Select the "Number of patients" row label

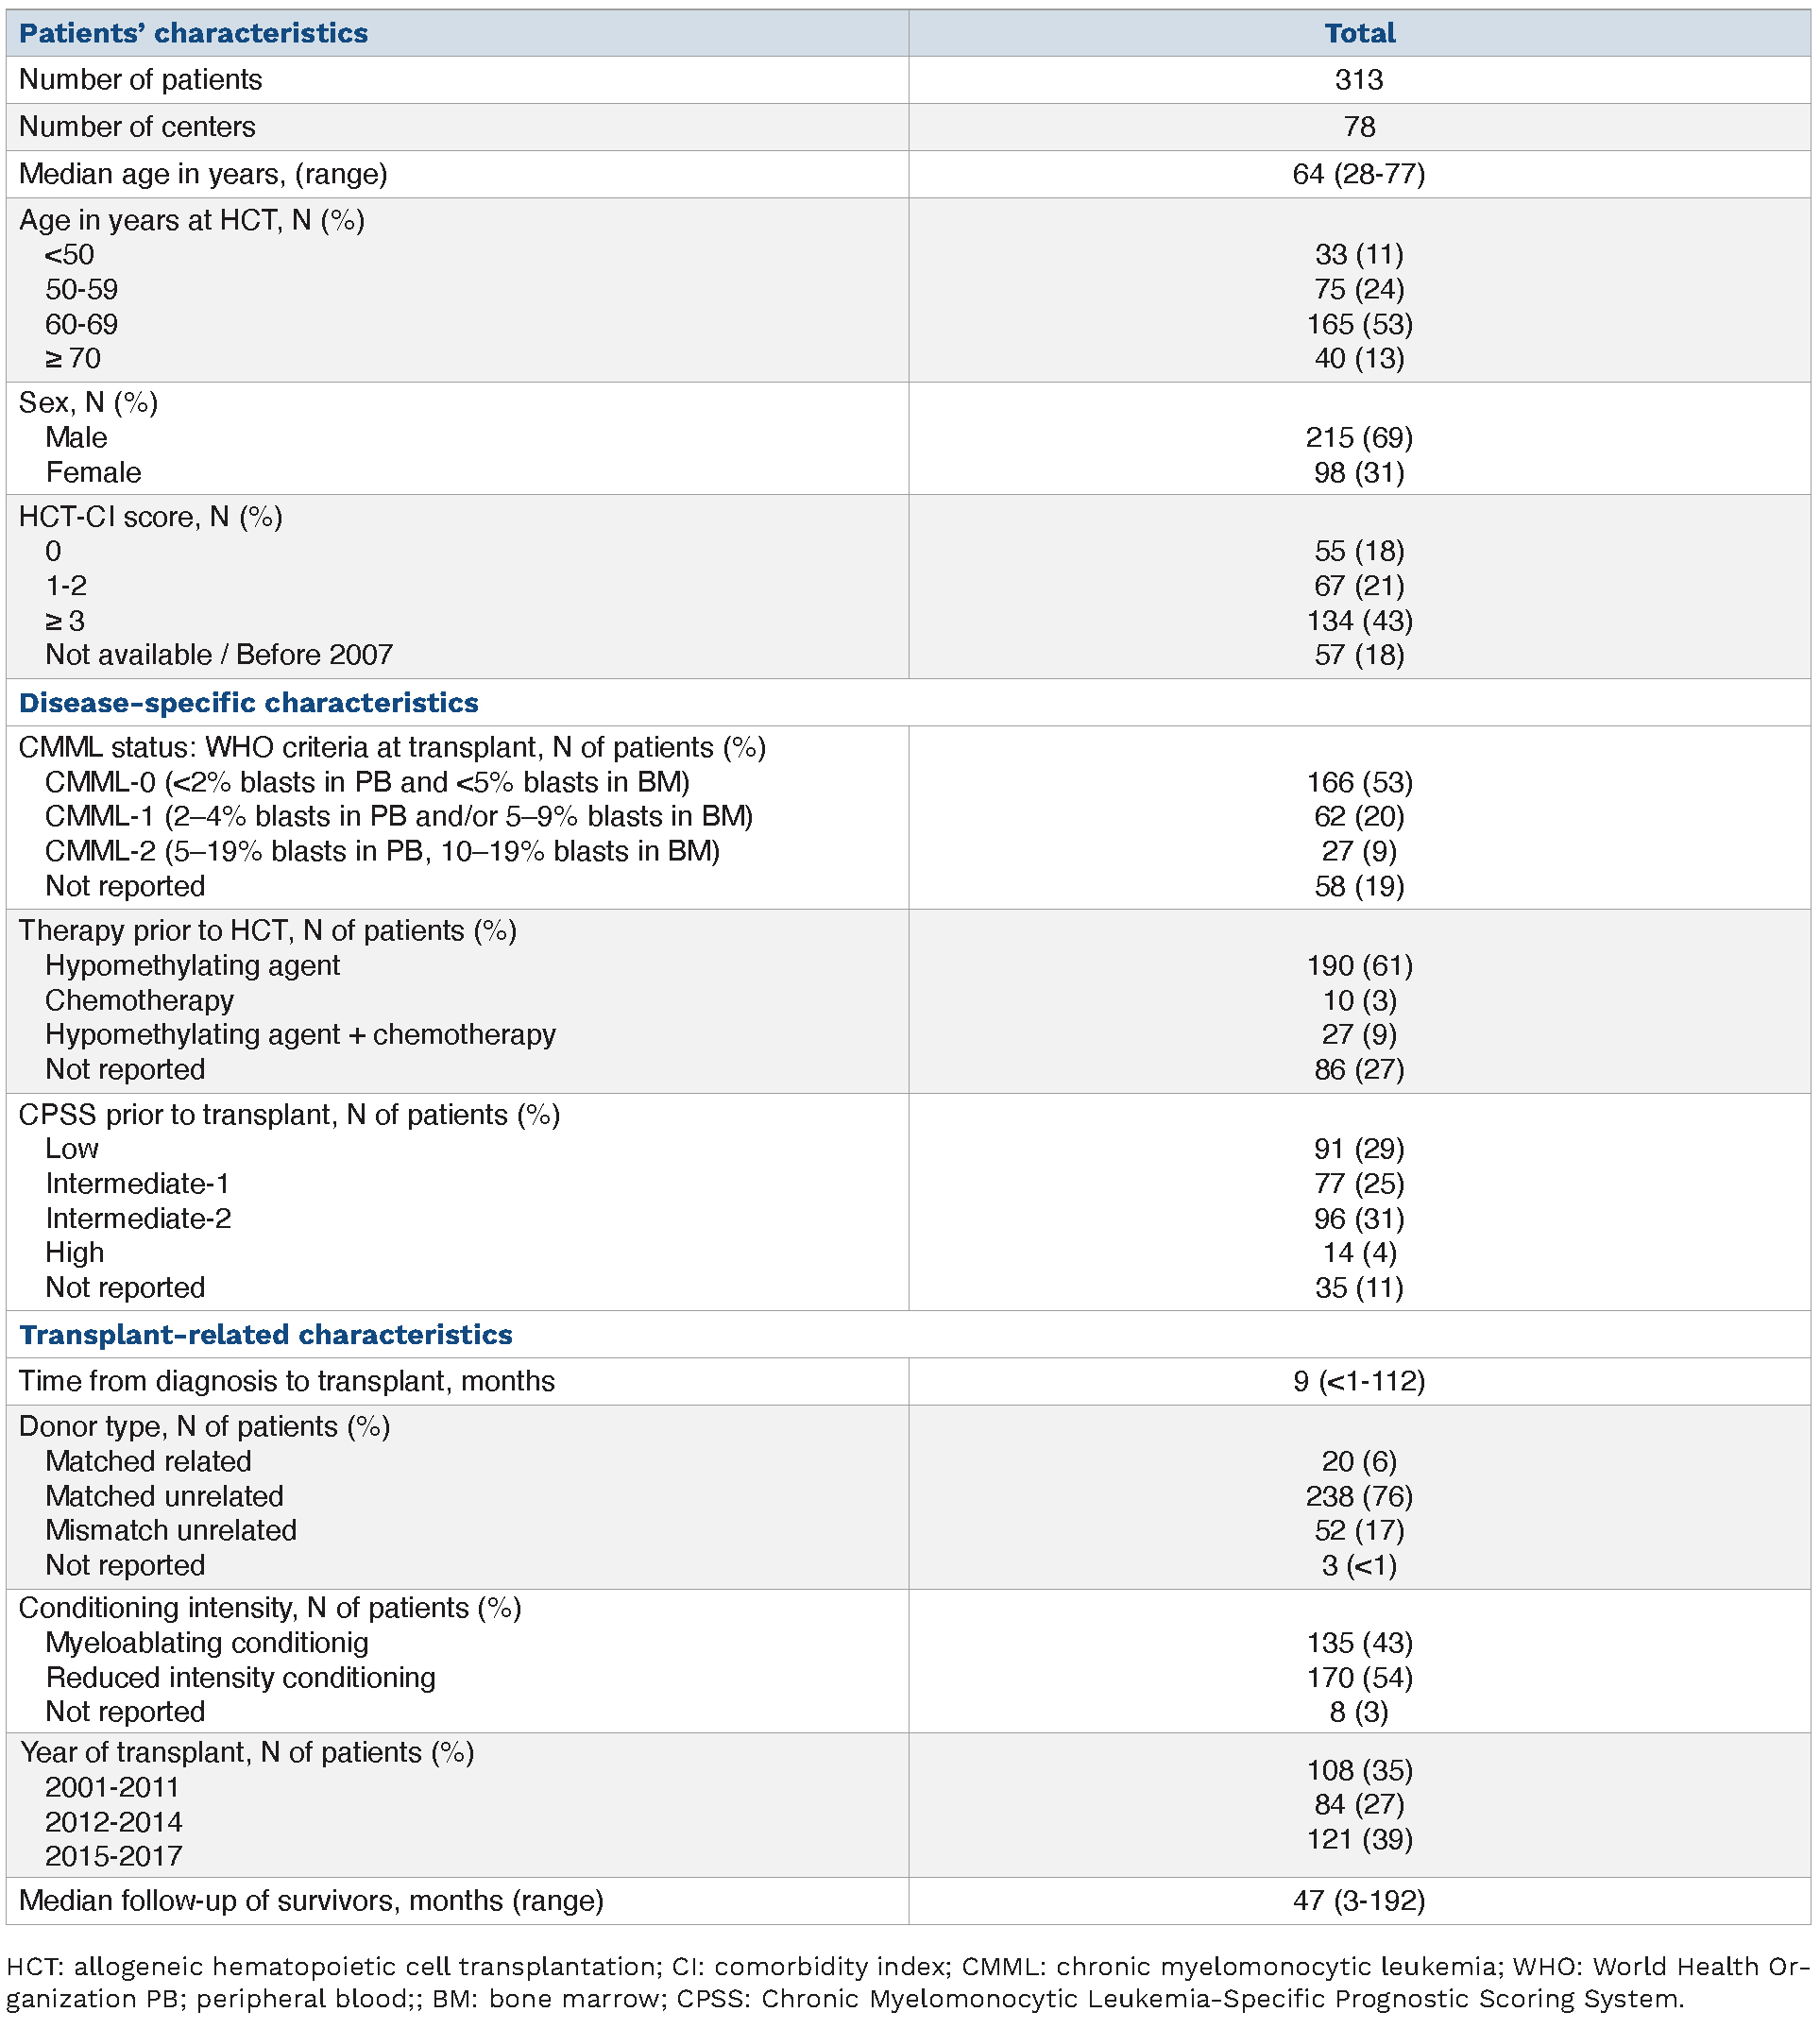point(140,80)
